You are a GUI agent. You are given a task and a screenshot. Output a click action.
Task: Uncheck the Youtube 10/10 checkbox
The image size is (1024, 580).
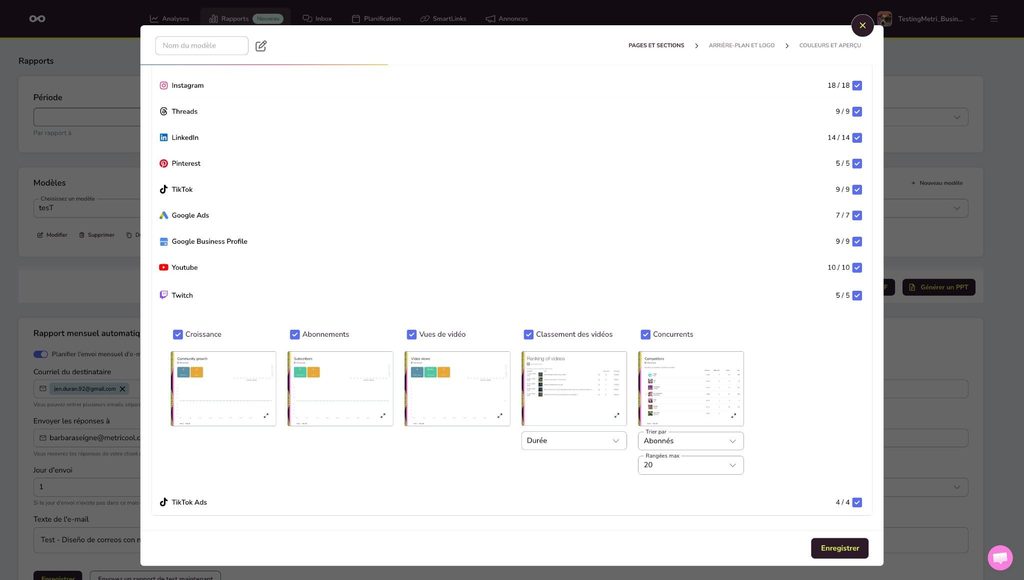(857, 268)
